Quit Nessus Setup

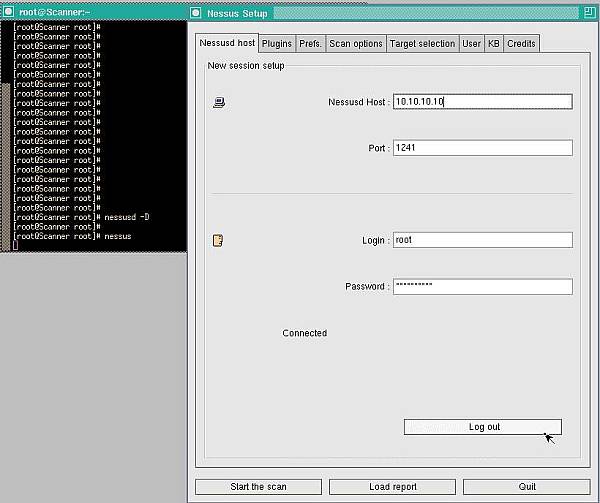pyautogui.click(x=527, y=487)
